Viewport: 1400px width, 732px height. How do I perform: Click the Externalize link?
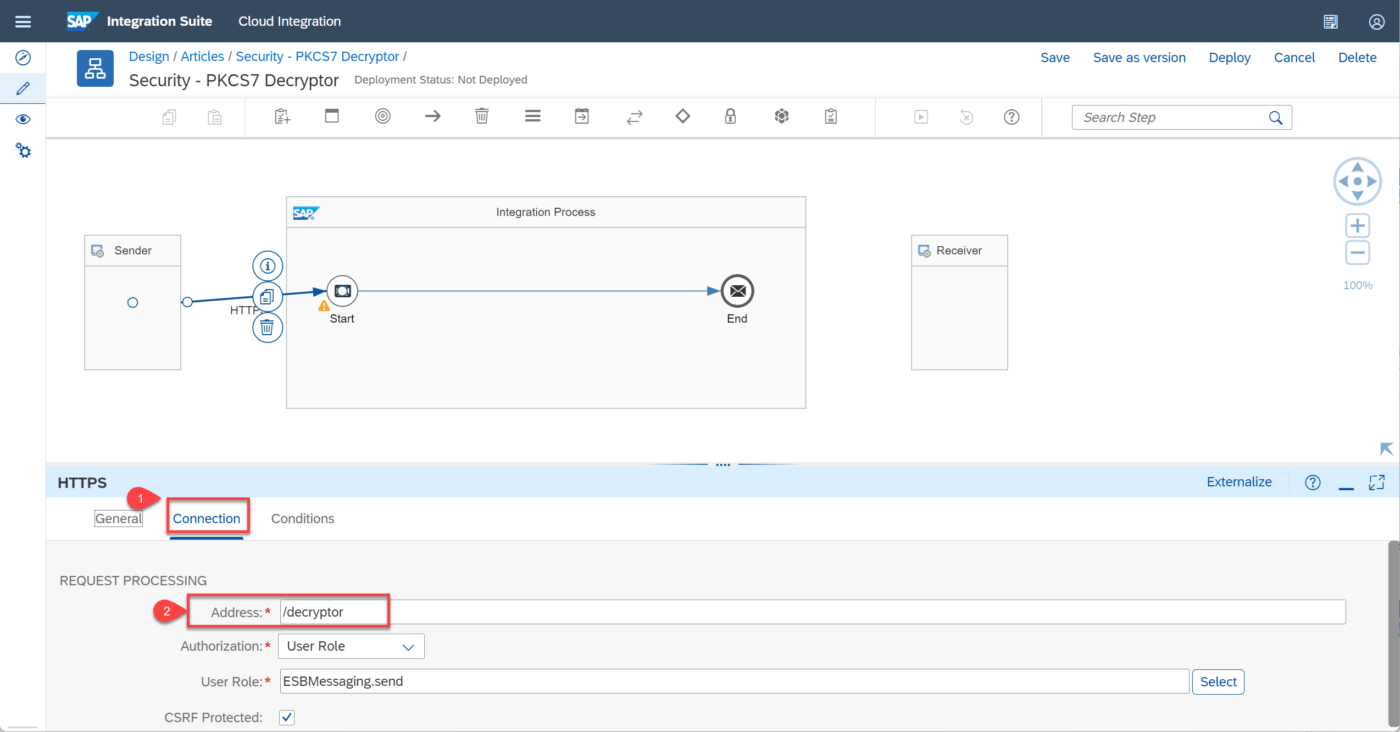click(1239, 481)
